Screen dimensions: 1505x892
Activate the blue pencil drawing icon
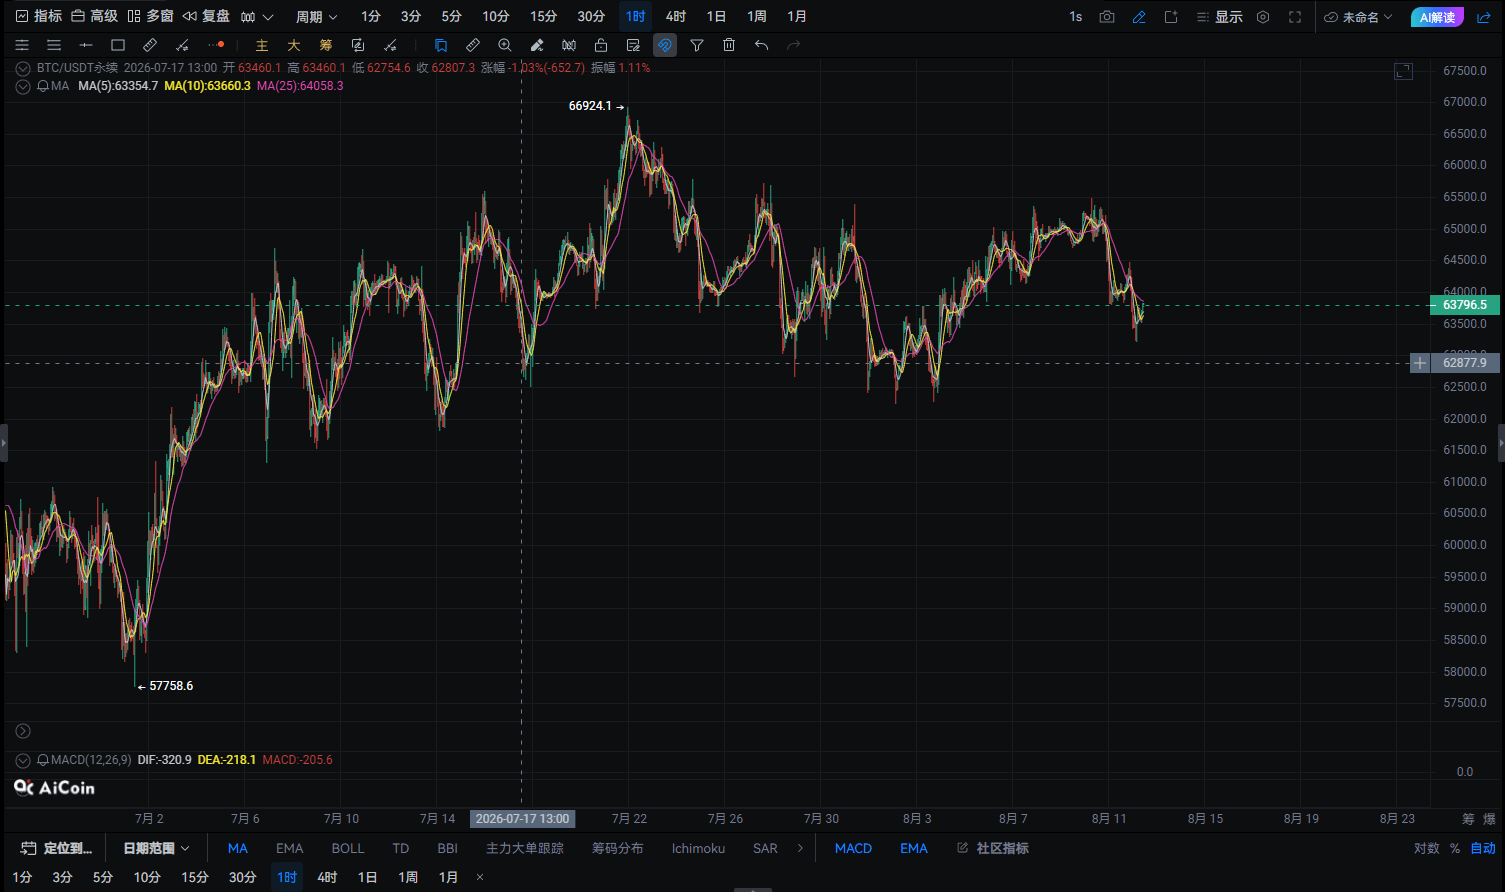(x=1139, y=17)
